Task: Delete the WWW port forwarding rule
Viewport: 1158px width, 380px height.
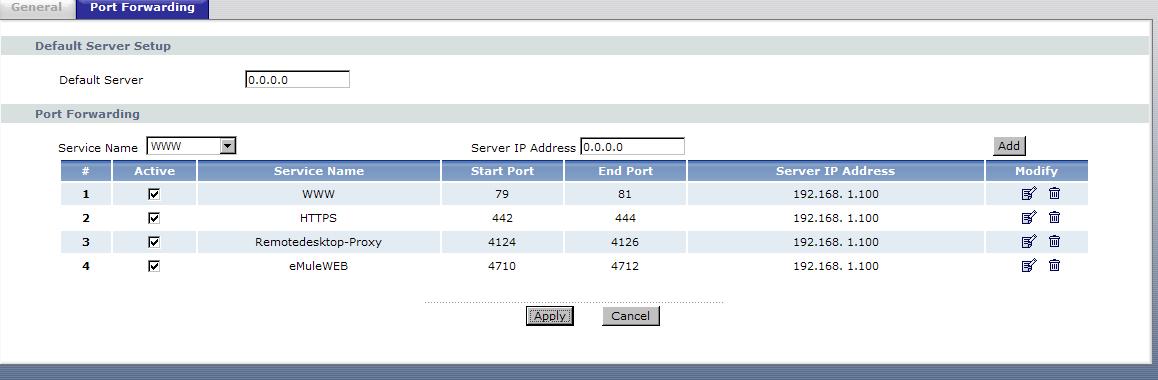Action: coord(1055,193)
